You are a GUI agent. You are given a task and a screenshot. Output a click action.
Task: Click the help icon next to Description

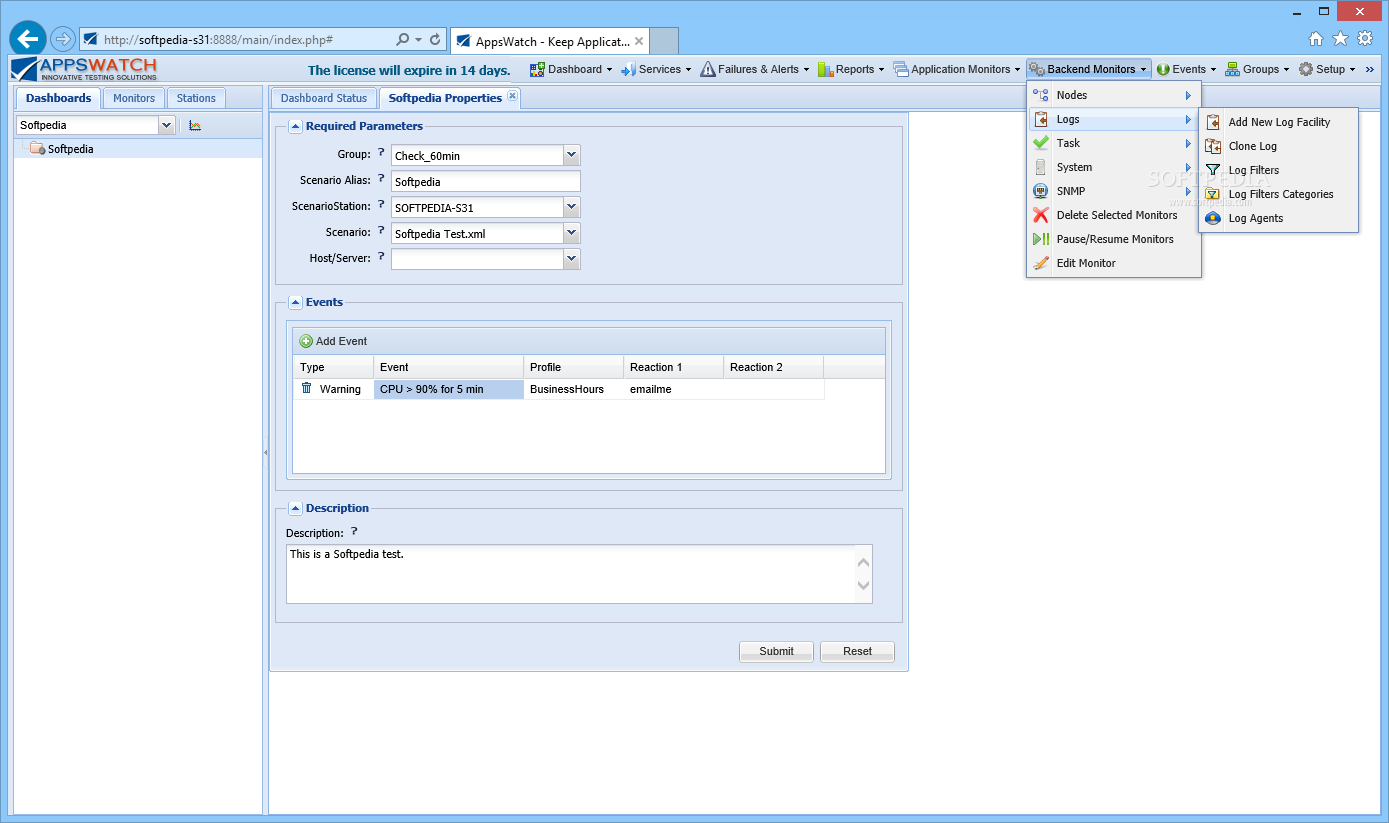(x=354, y=532)
